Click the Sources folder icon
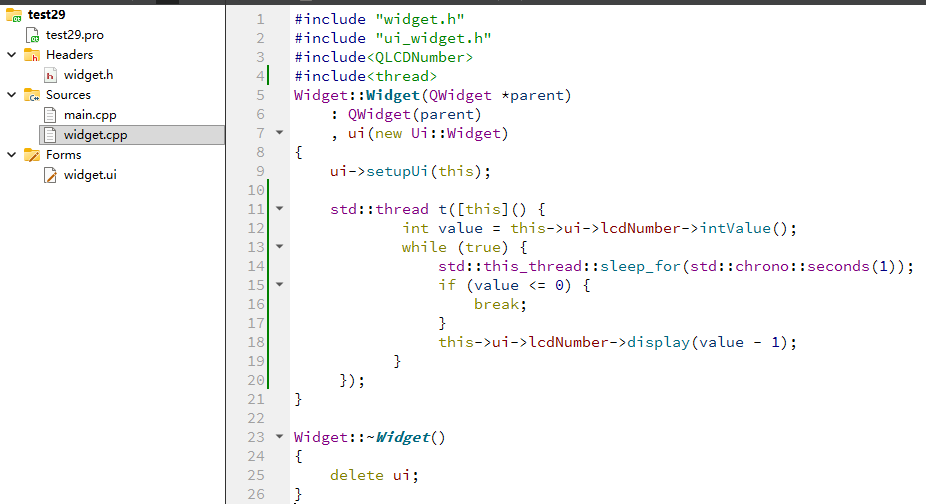 32,95
